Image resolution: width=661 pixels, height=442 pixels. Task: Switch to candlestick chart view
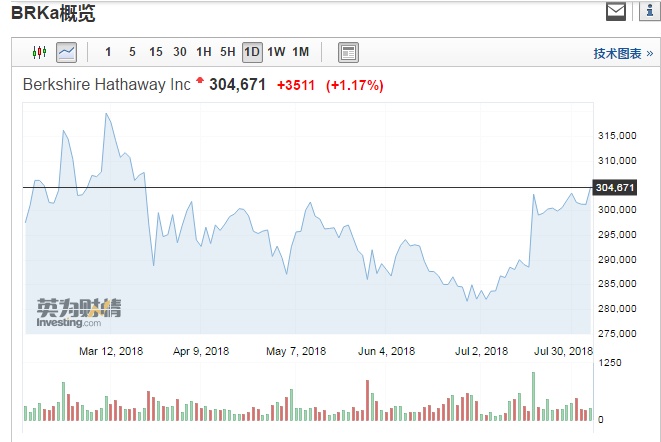click(39, 52)
